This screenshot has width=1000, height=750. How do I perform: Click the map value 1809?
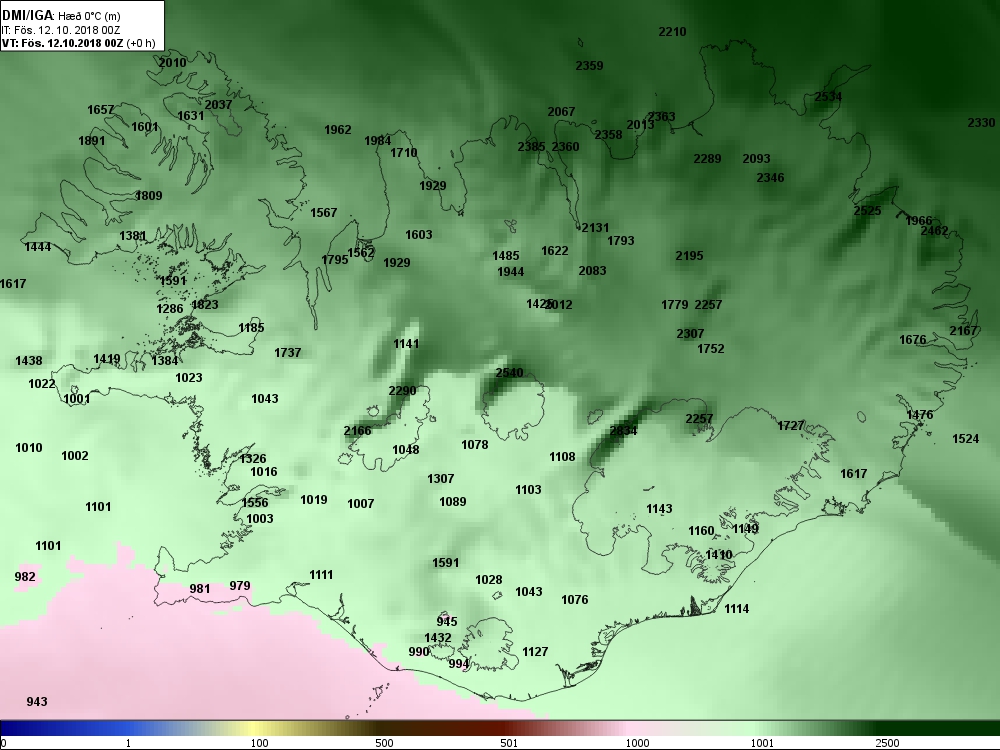click(149, 195)
